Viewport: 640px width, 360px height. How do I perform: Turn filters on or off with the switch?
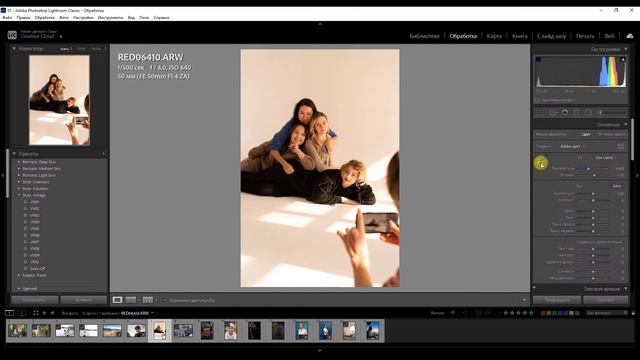(633, 313)
